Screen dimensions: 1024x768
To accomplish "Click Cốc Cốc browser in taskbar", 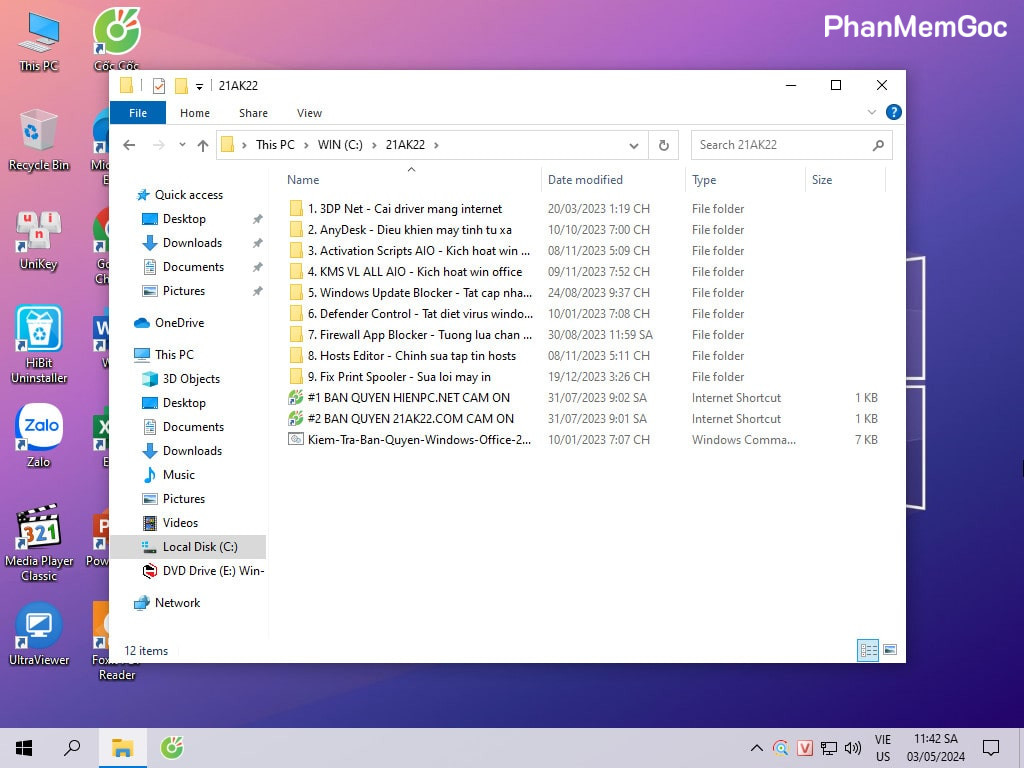I will coord(172,747).
